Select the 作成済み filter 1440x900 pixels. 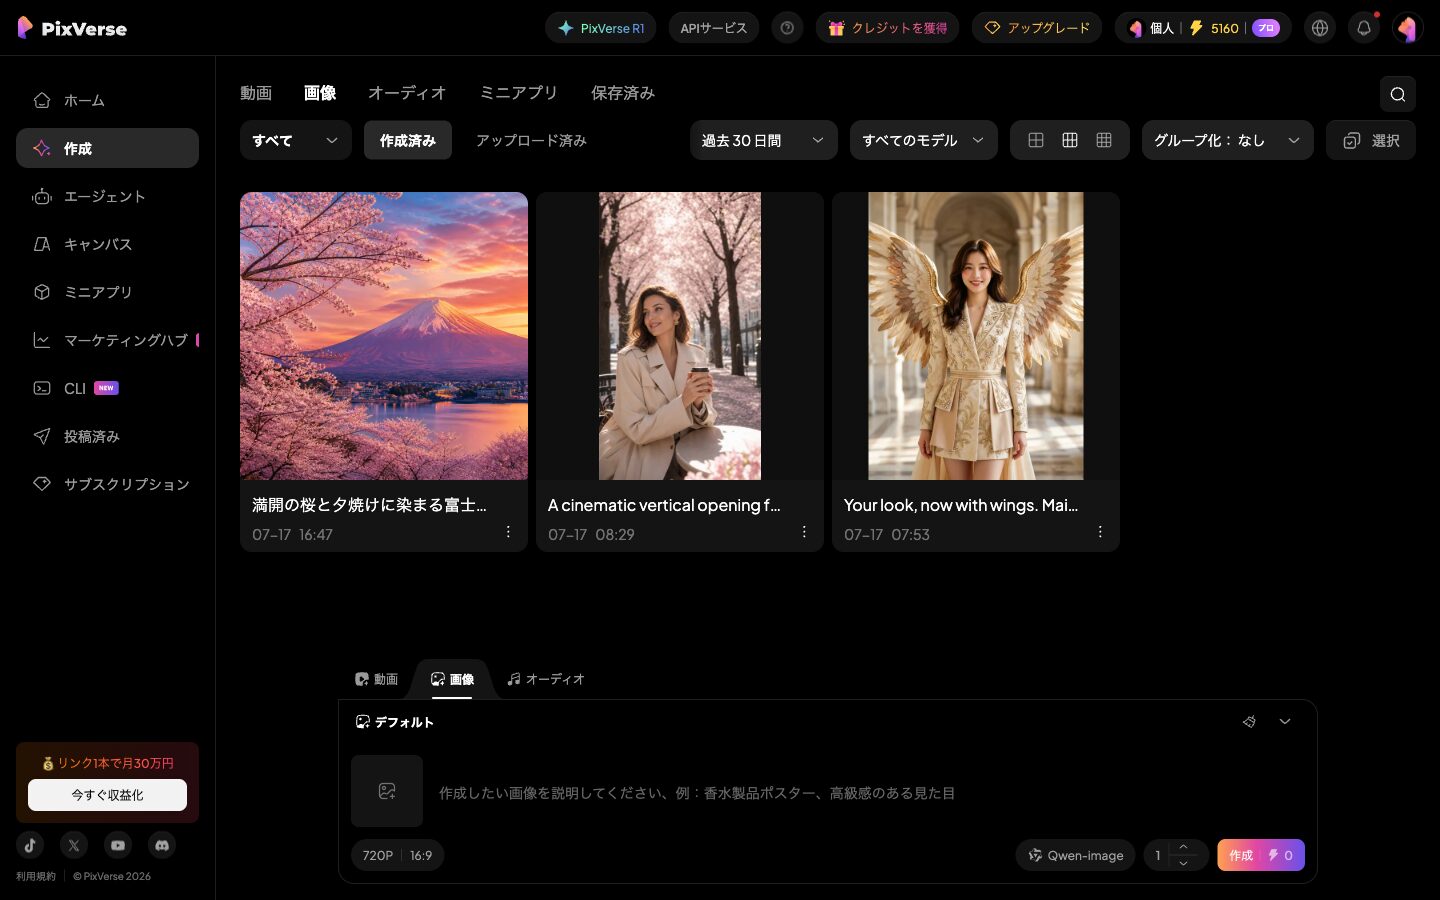tap(408, 140)
